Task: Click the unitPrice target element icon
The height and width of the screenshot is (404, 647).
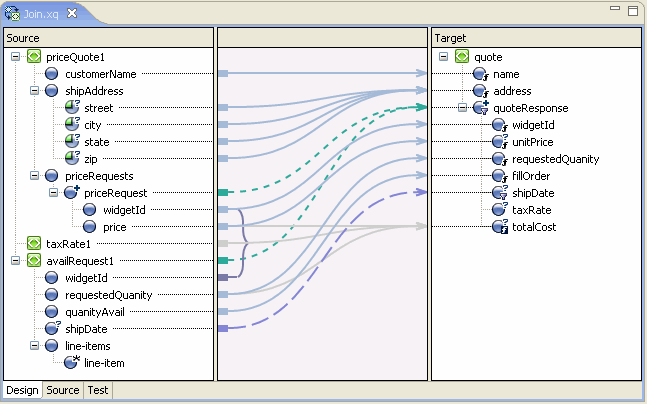Action: click(500, 142)
